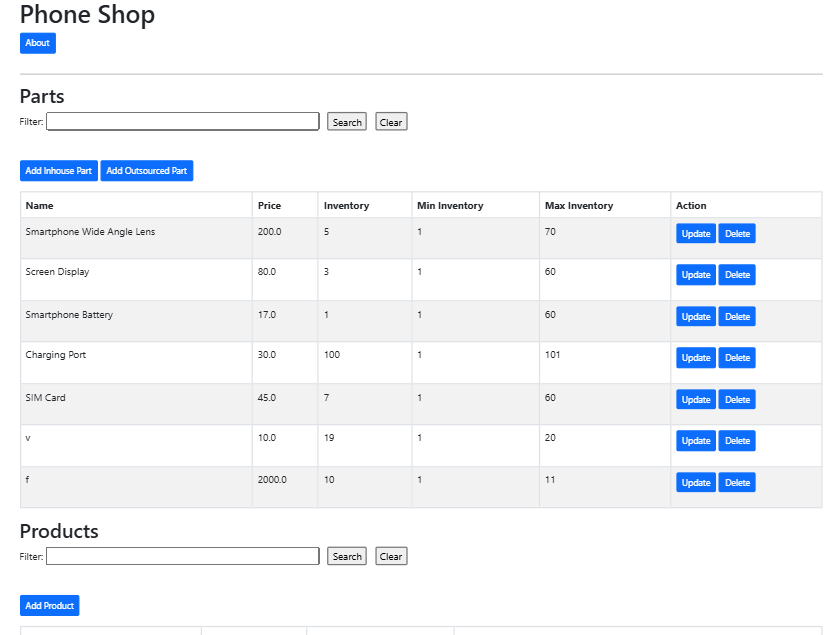The width and height of the screenshot is (830, 635).
Task: Update the Screen Display part
Action: [x=695, y=274]
